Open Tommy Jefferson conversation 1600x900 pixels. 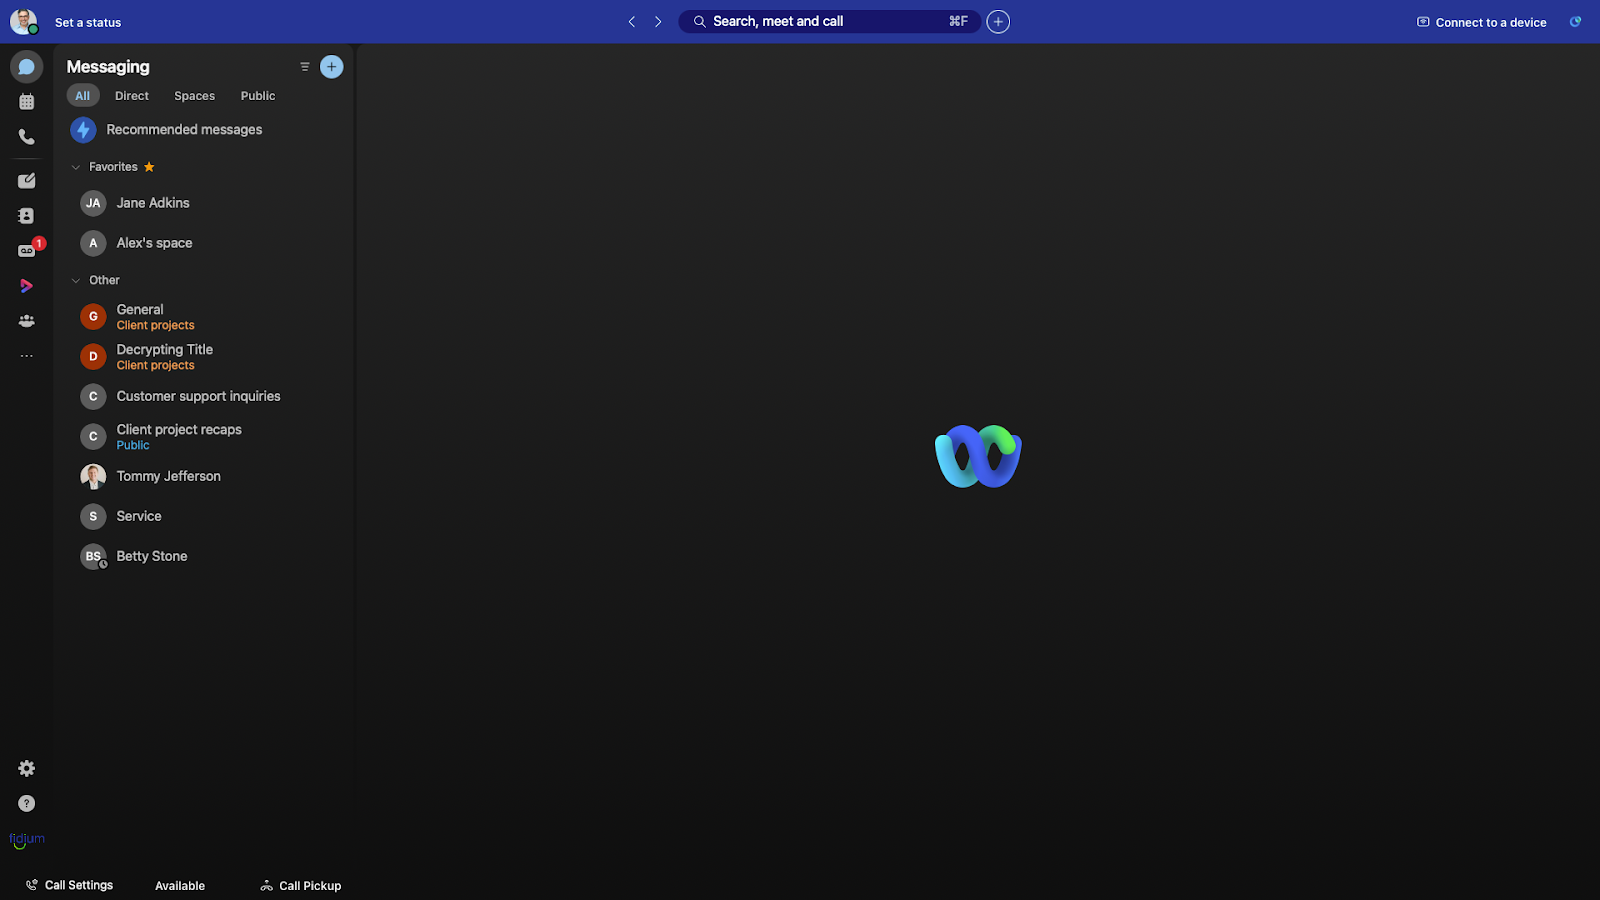click(205, 477)
